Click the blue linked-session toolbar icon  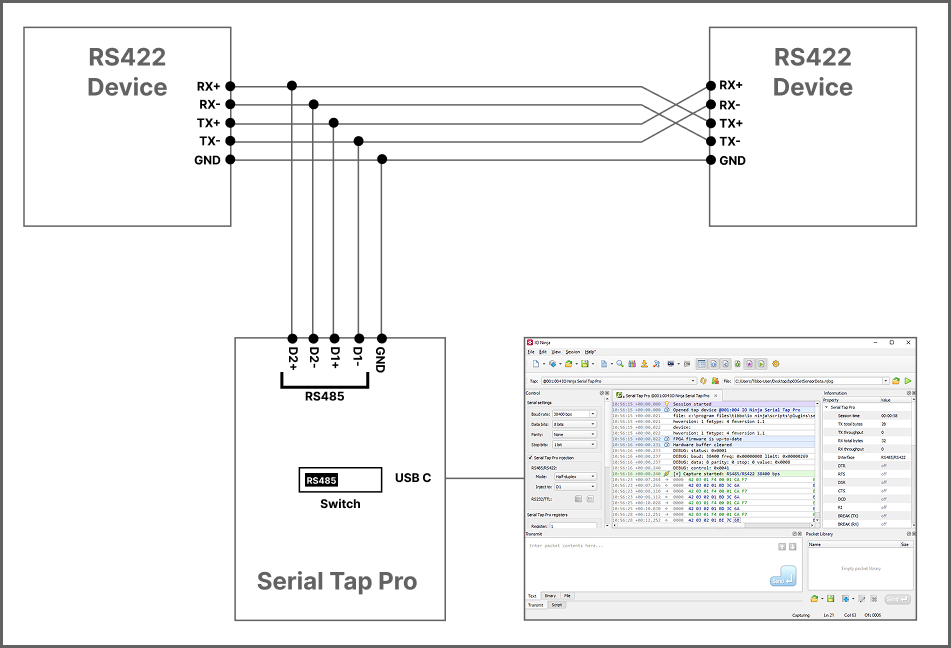click(x=553, y=363)
